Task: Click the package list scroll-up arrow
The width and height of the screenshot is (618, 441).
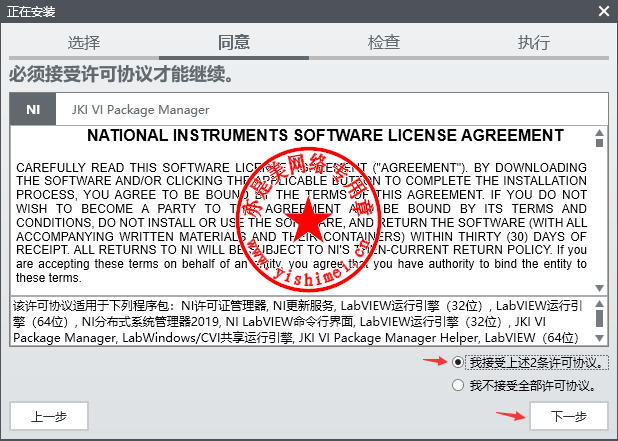Action: [x=599, y=303]
